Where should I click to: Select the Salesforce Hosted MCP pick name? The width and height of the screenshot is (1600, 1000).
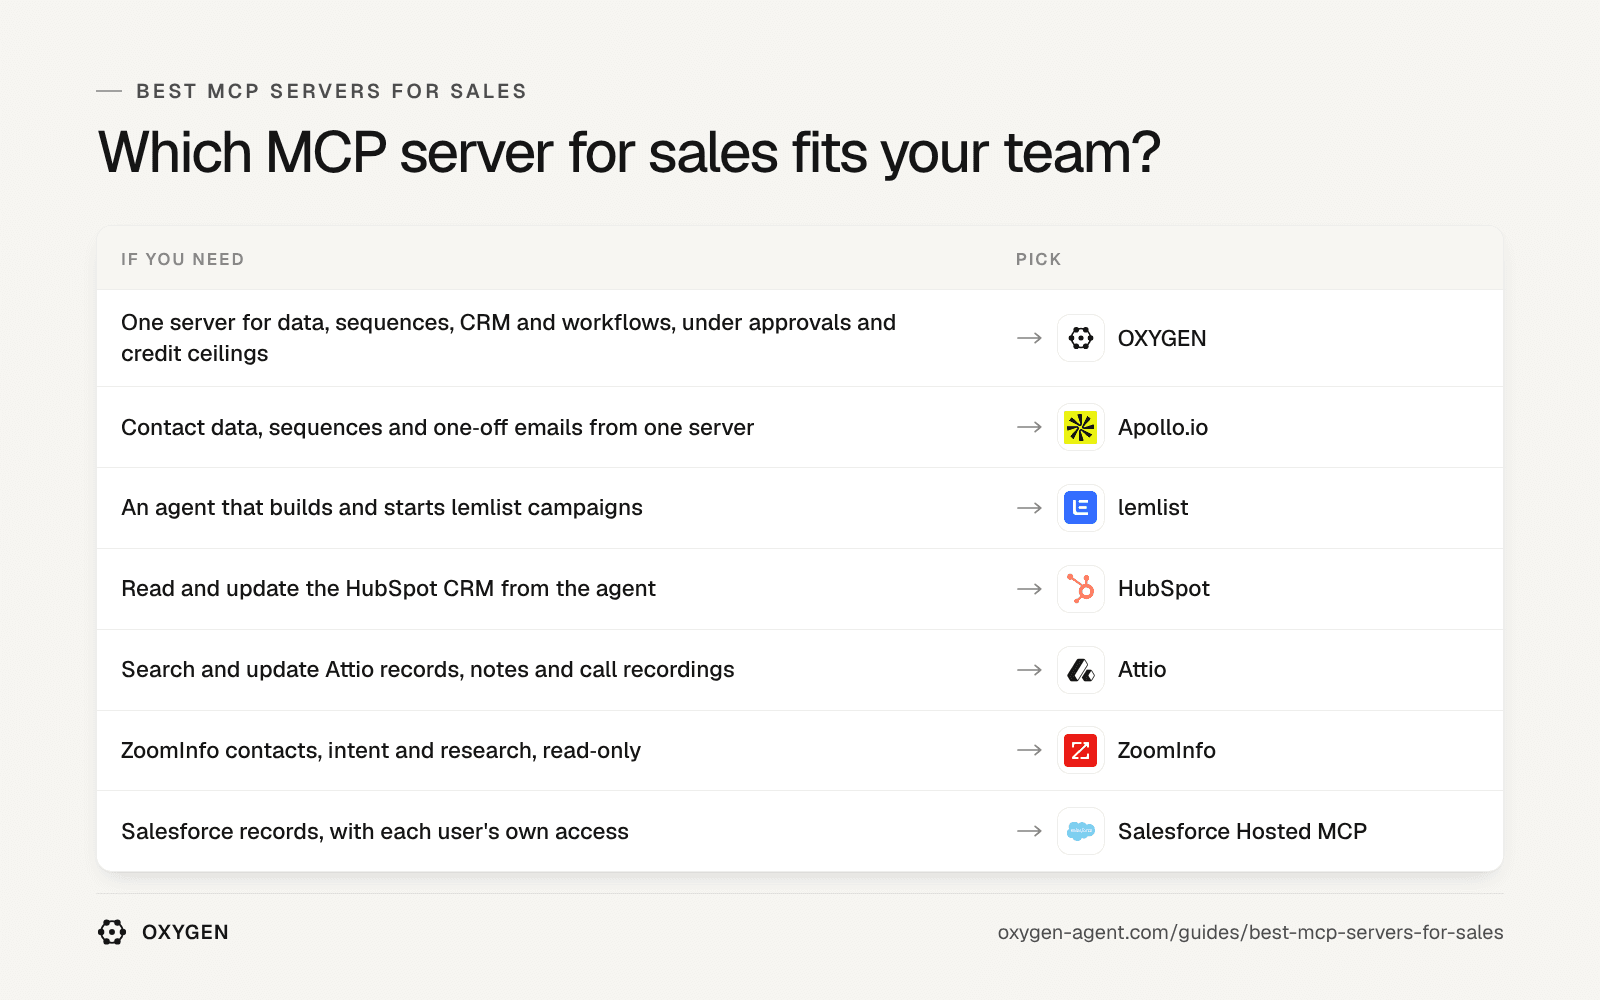(1242, 831)
